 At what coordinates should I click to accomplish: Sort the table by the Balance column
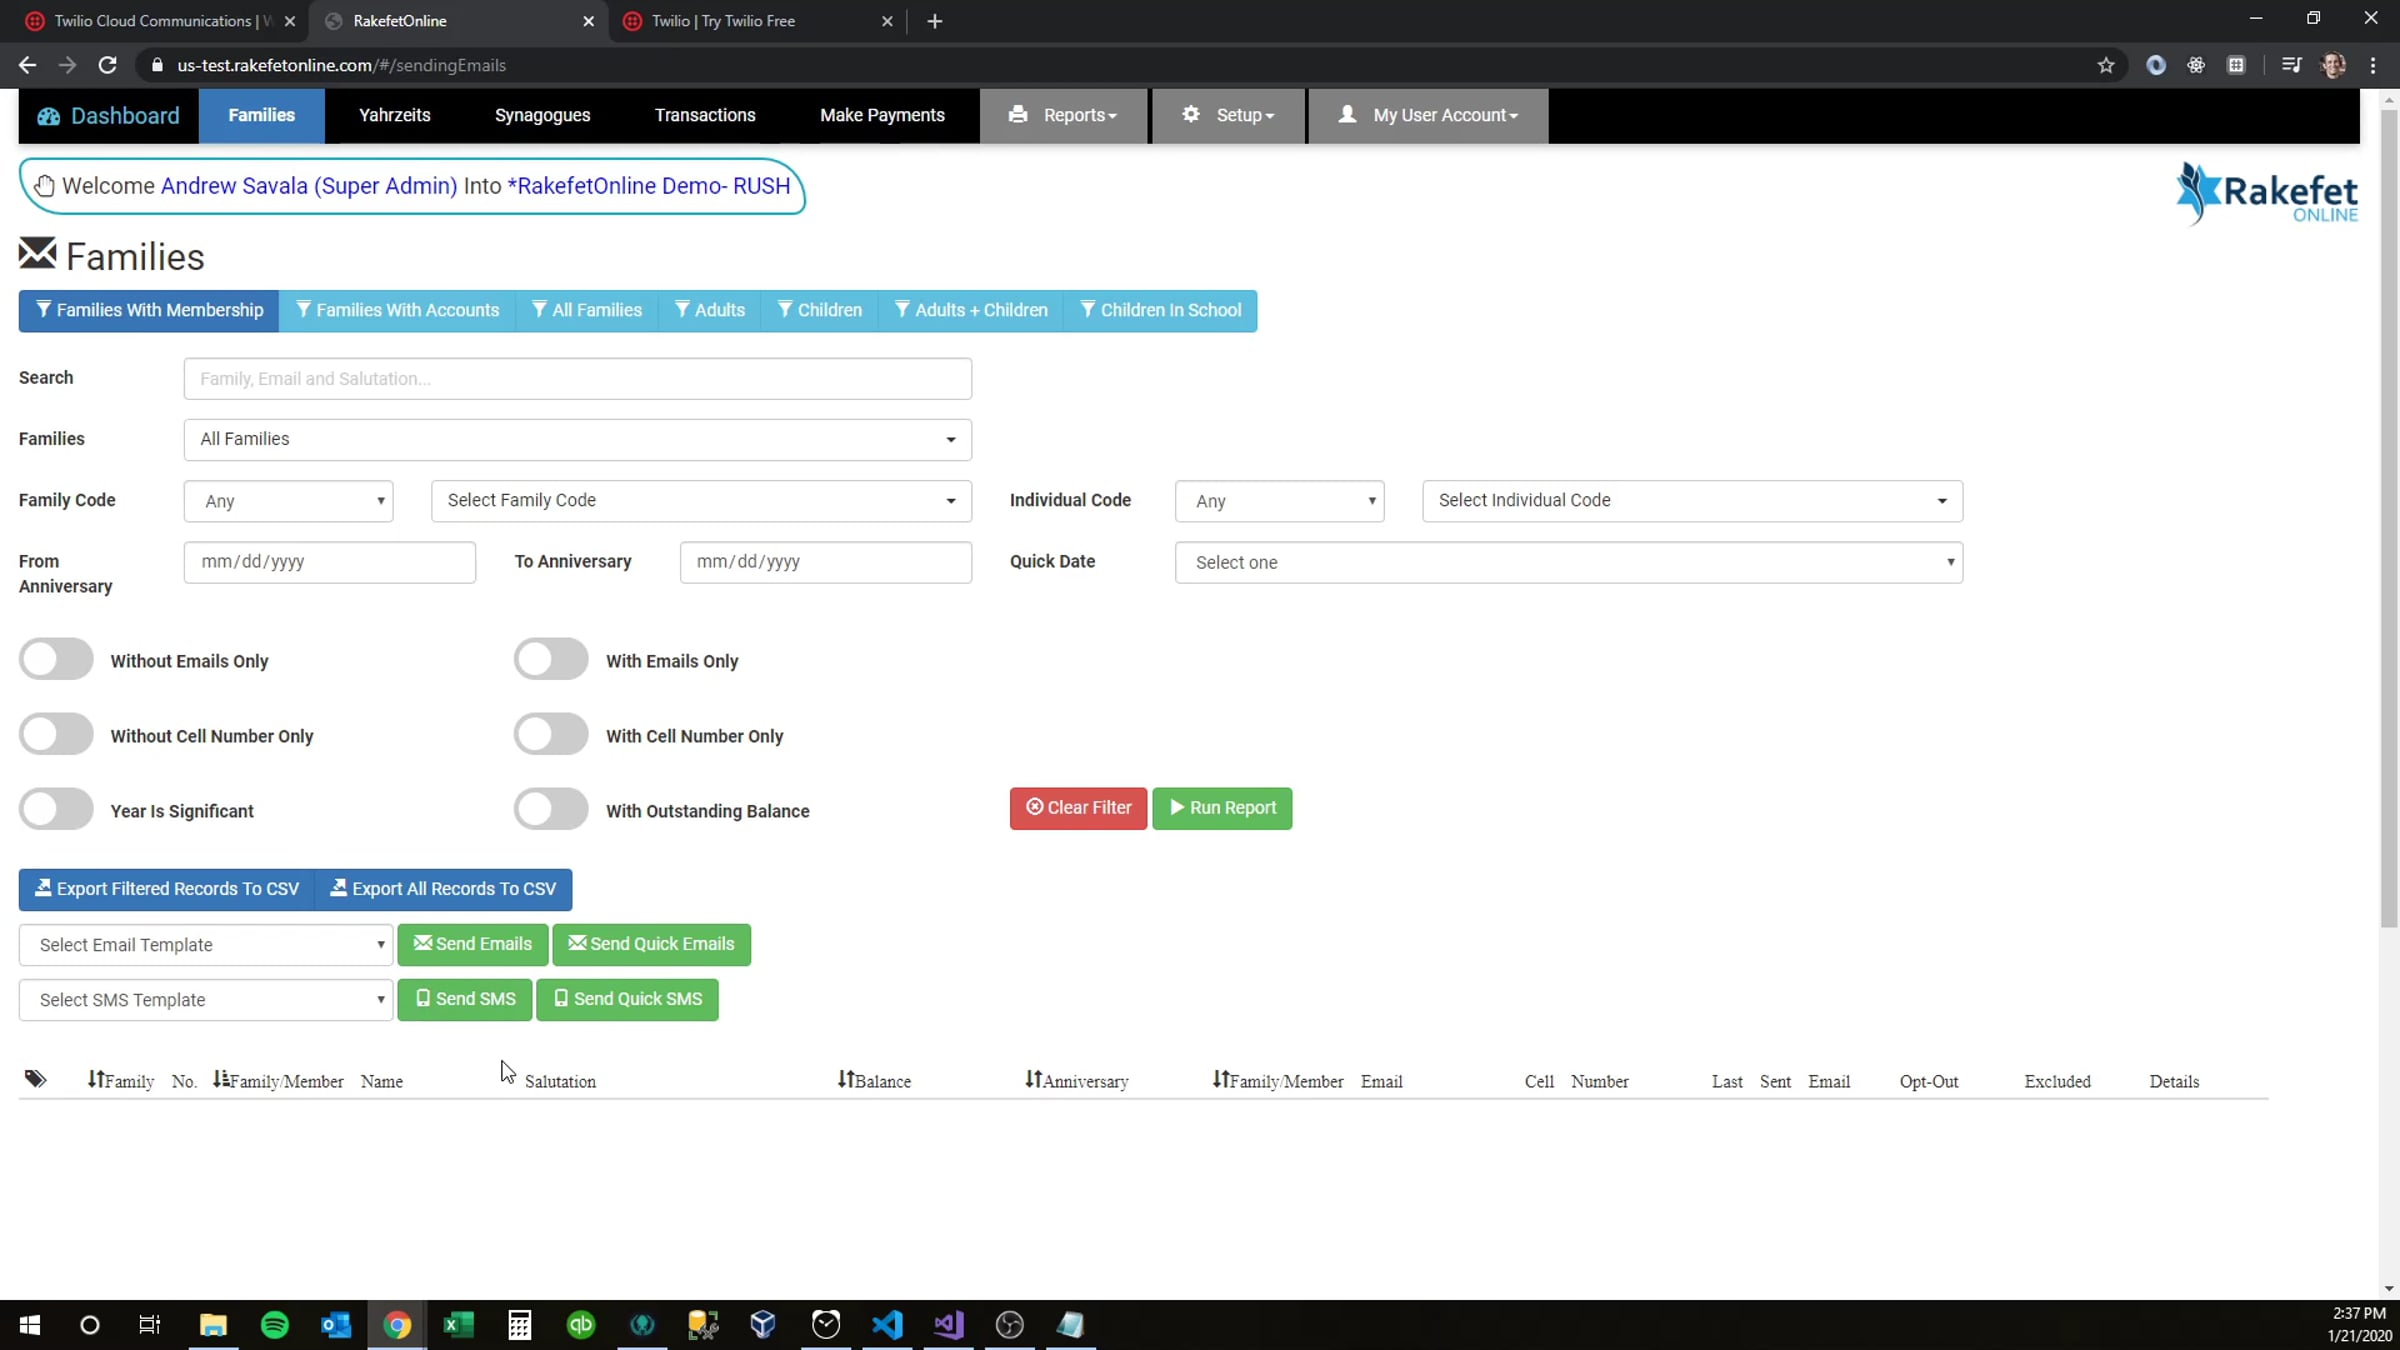[874, 1080]
